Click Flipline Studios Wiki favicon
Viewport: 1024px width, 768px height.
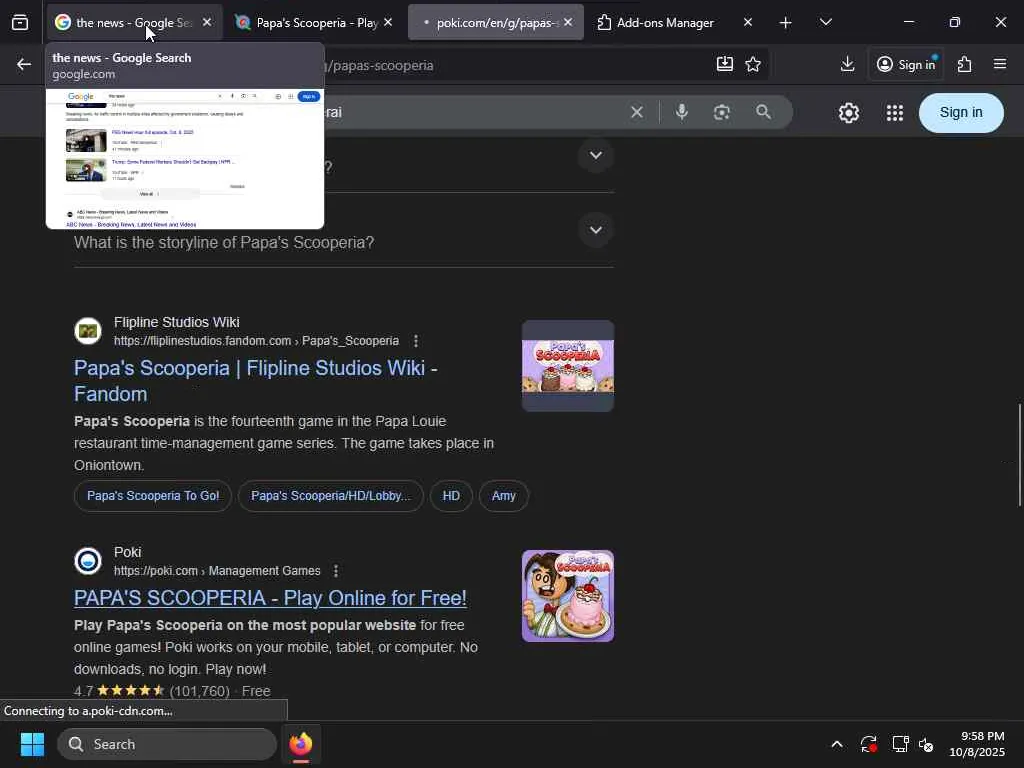pyautogui.click(x=88, y=331)
